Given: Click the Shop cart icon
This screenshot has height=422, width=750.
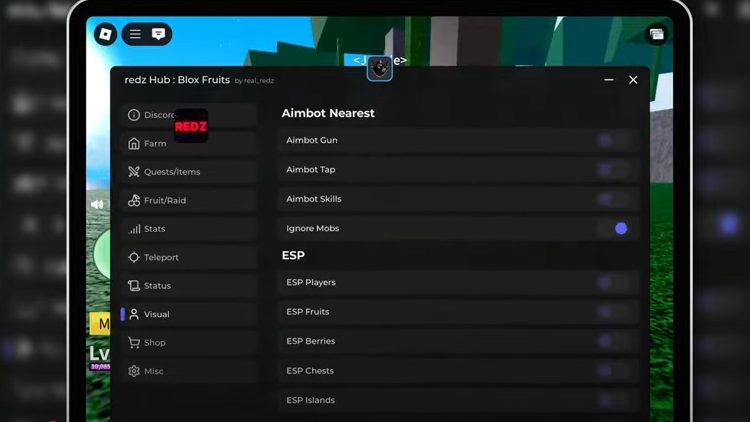Looking at the screenshot, I should point(134,343).
